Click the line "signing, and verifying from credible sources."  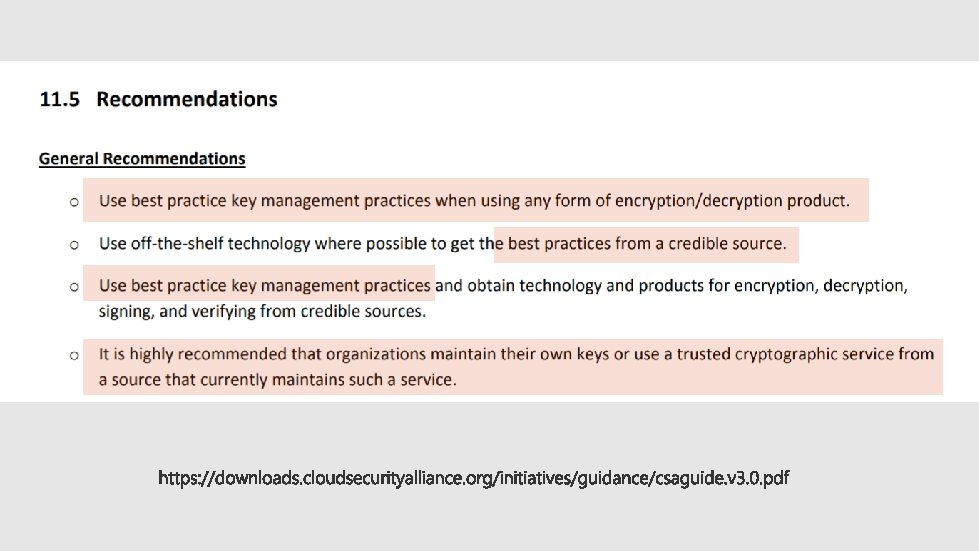coord(262,311)
